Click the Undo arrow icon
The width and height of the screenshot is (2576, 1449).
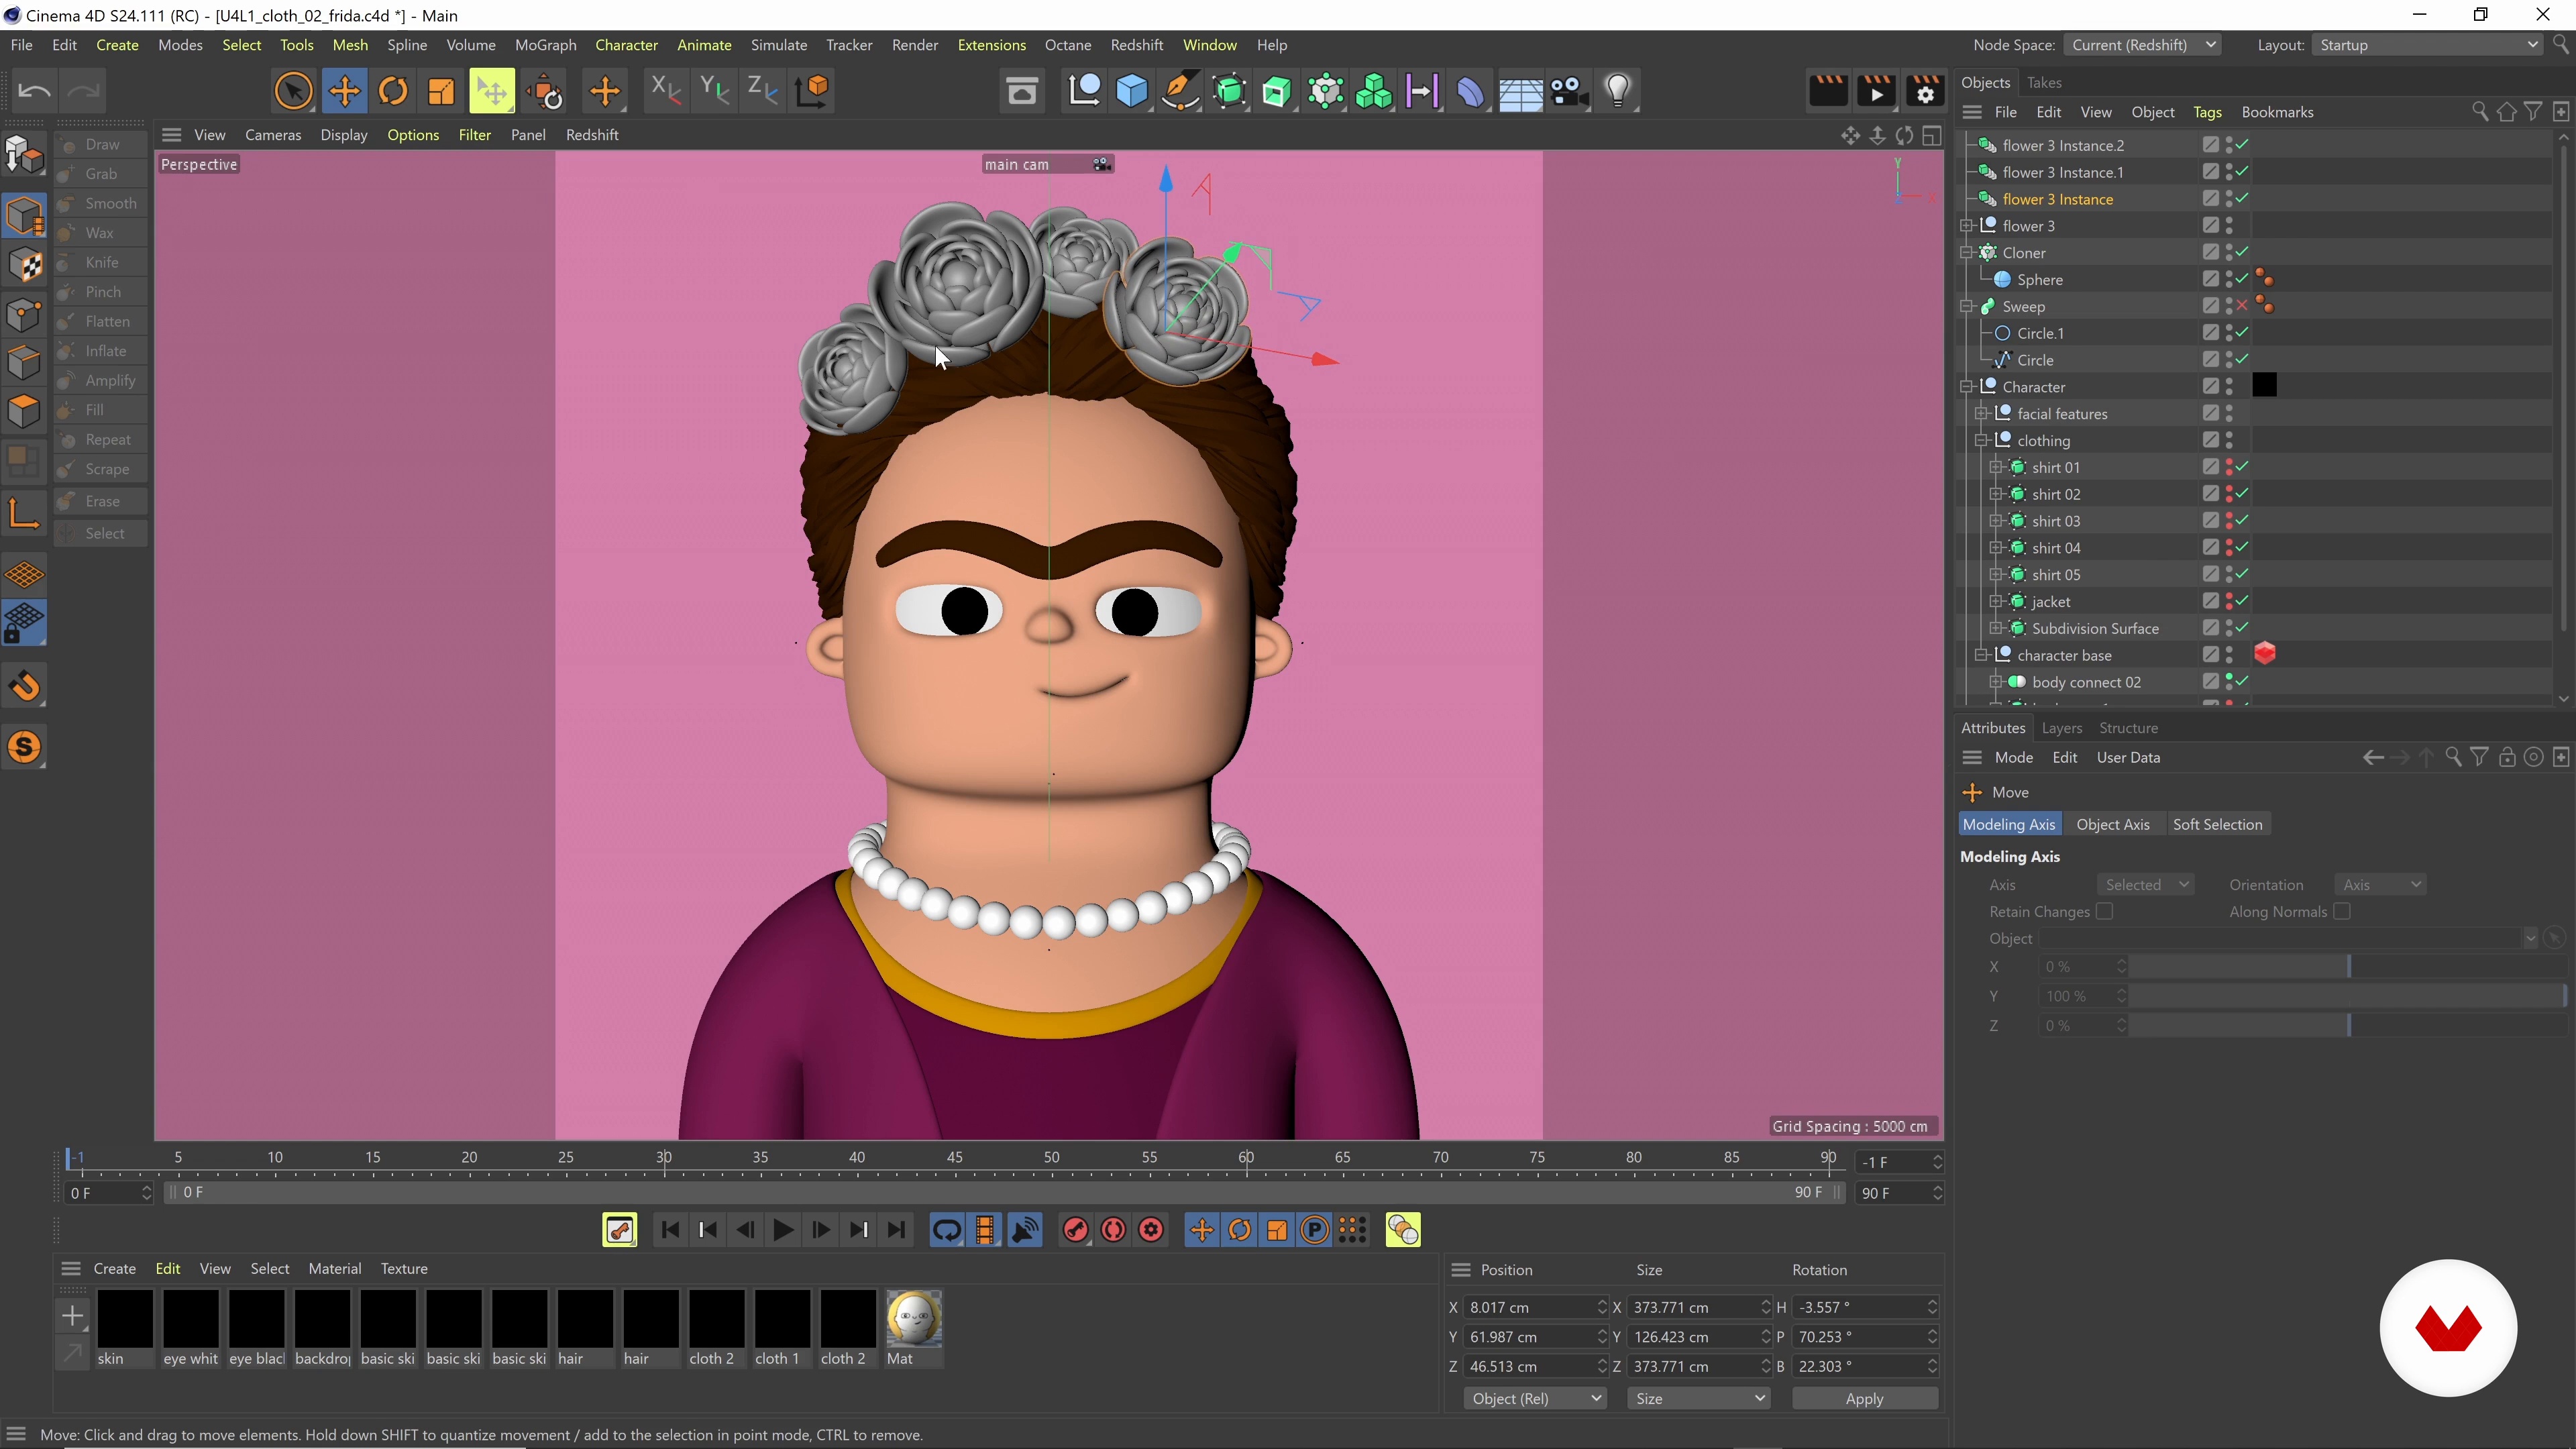(34, 92)
